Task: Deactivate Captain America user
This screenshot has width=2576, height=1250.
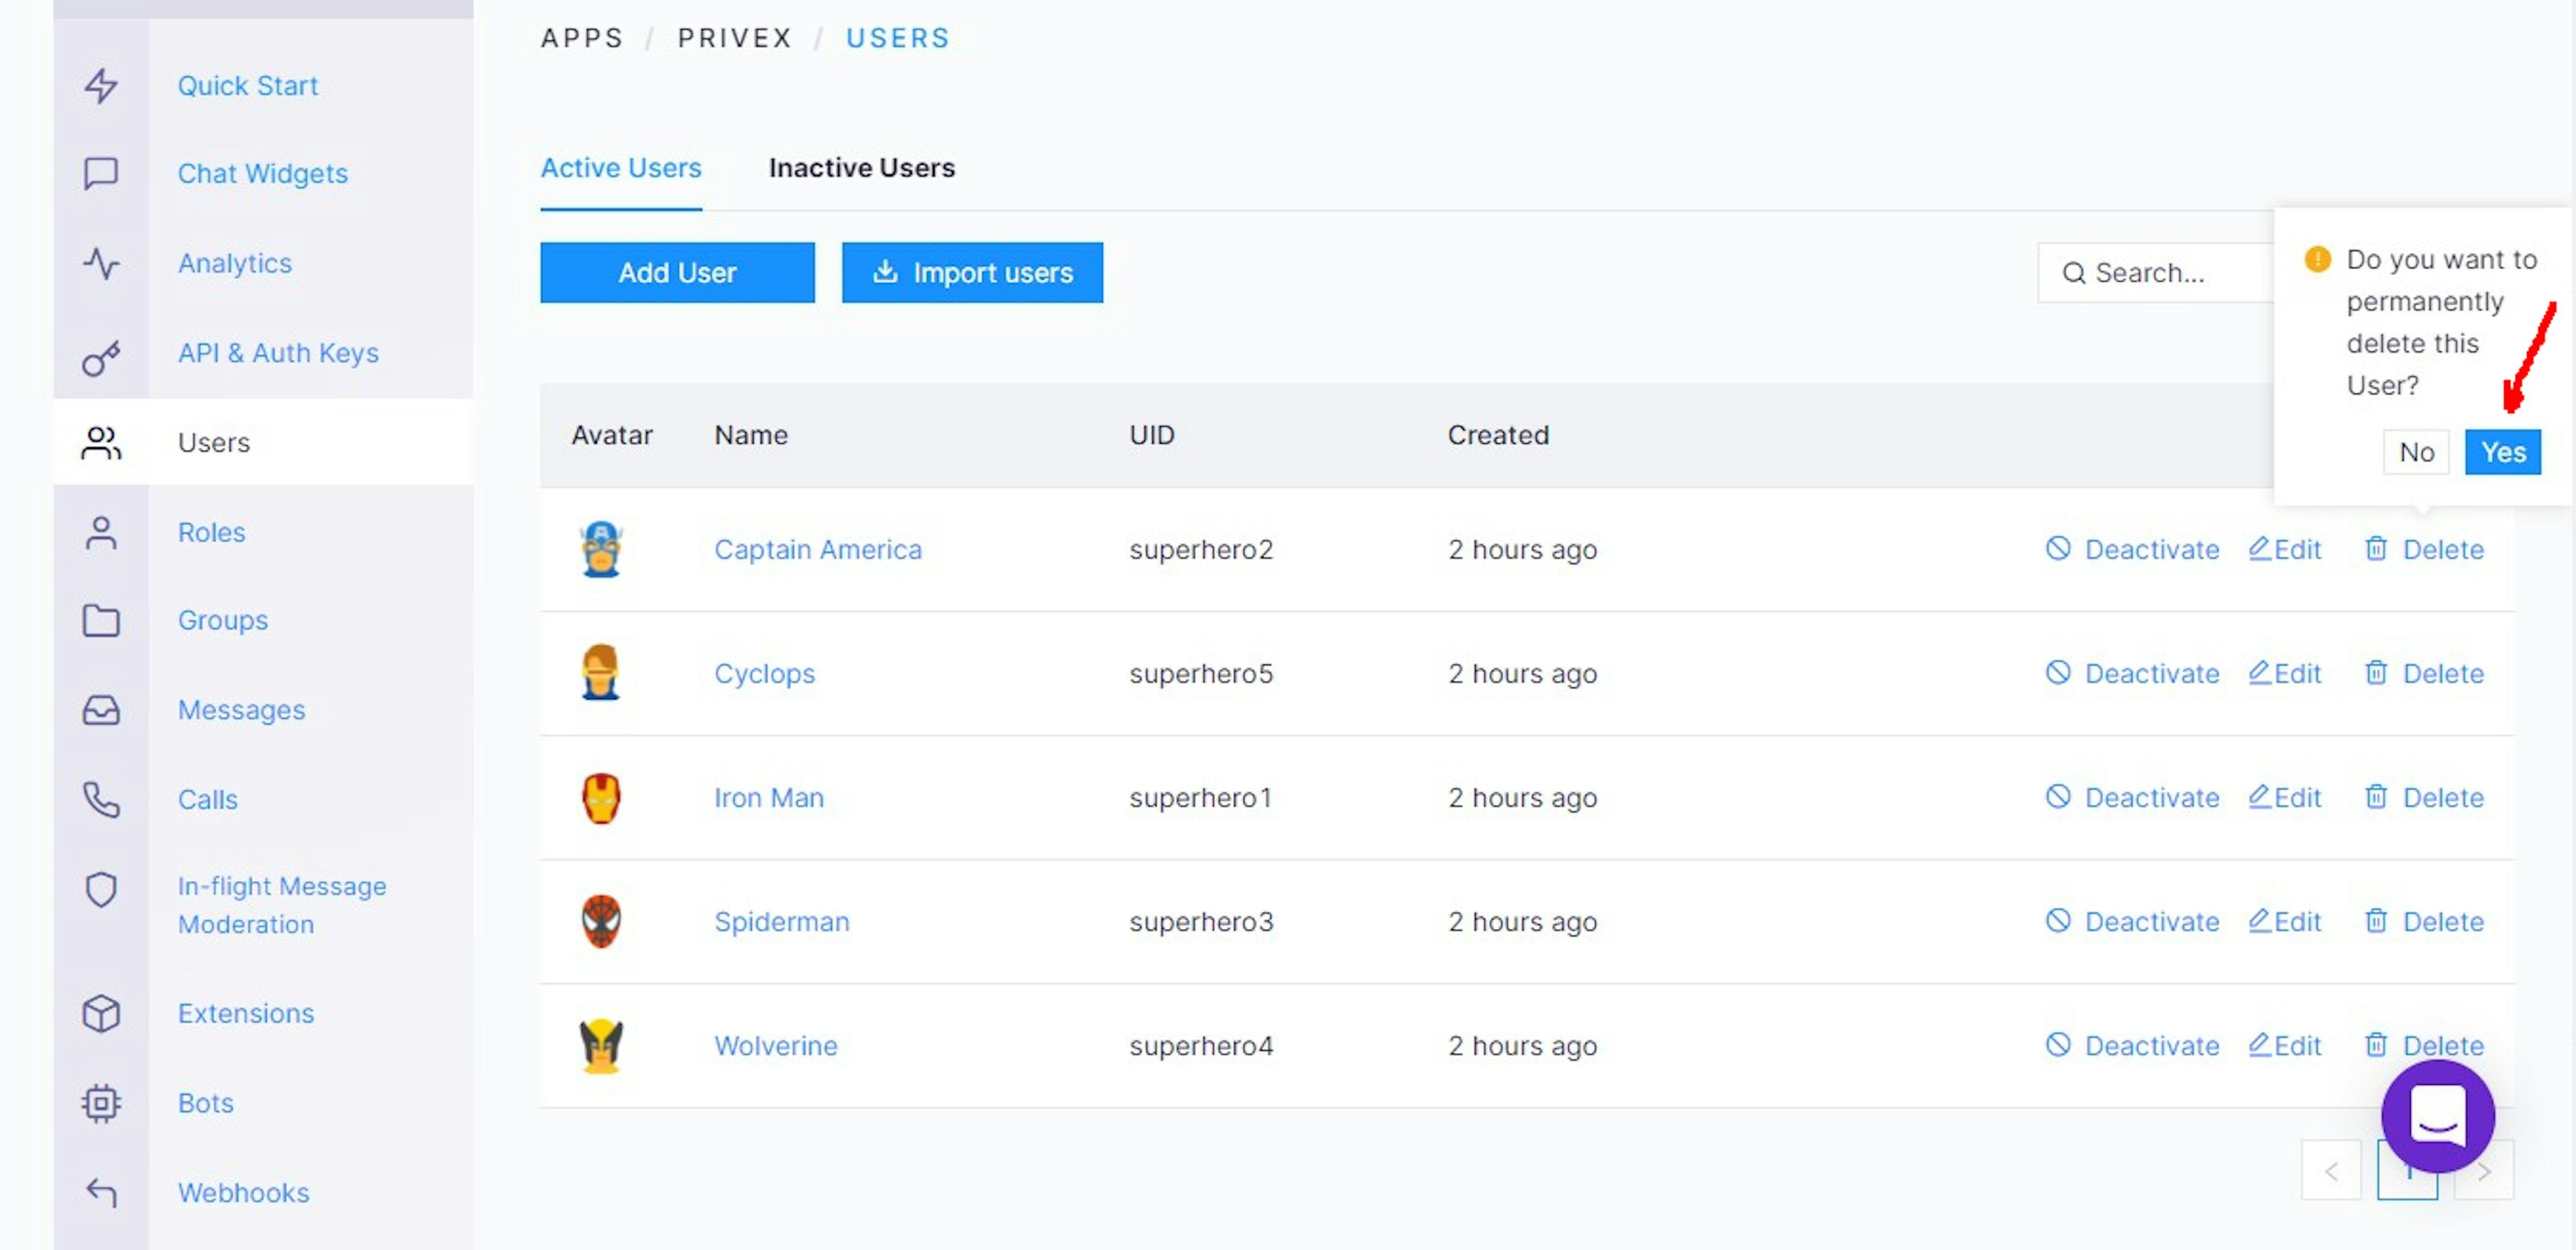Action: tap(2132, 550)
